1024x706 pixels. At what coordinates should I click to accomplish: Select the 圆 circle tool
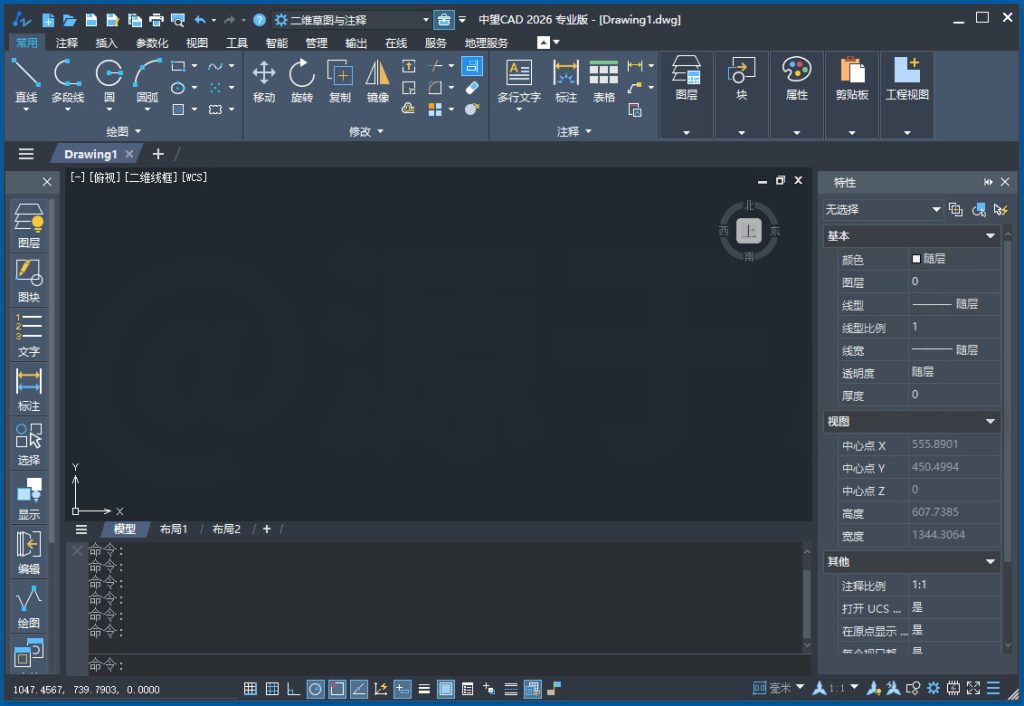(x=109, y=80)
